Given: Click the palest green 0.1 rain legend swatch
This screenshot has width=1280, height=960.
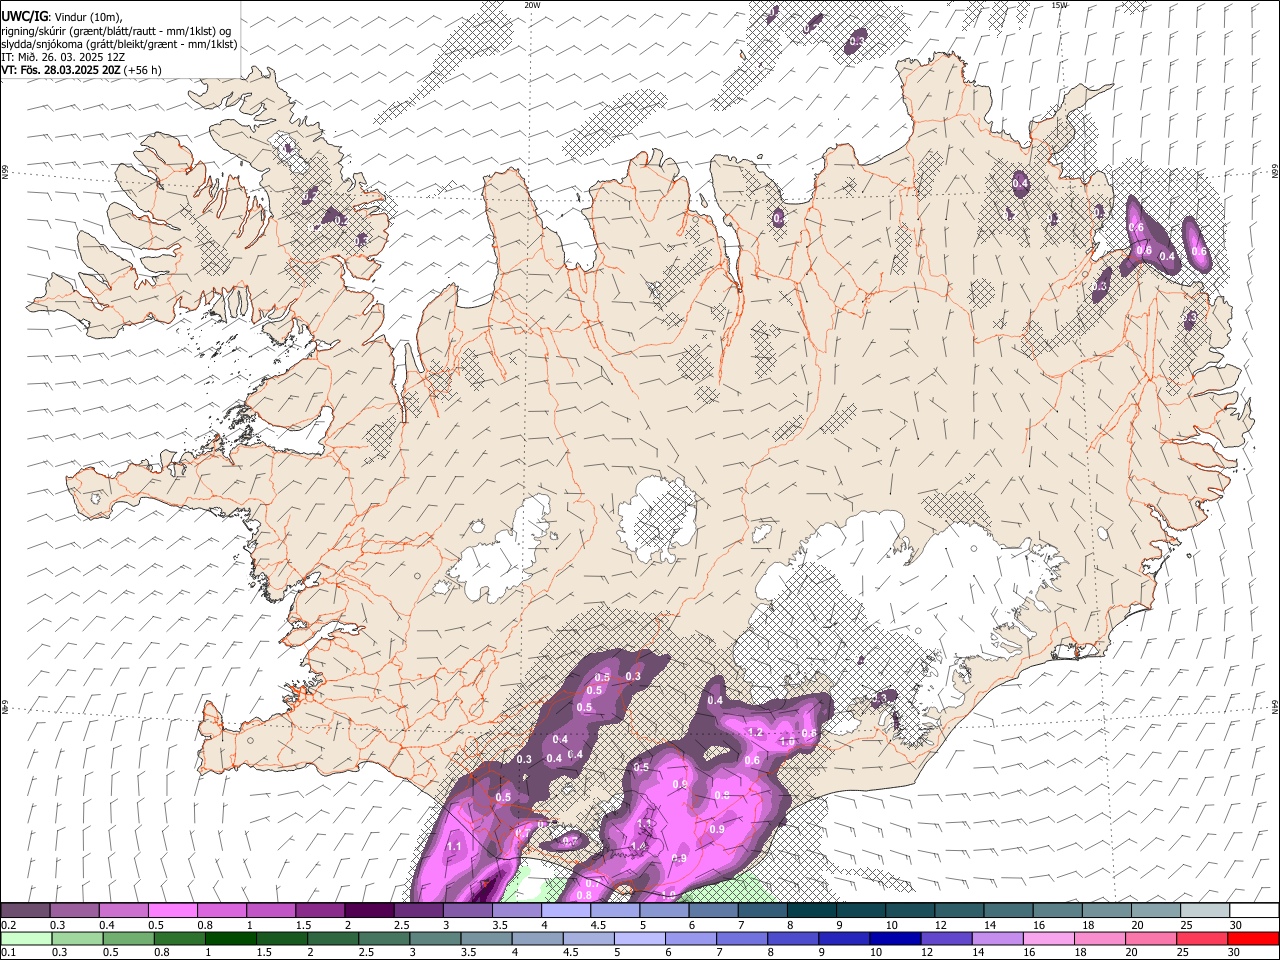Looking at the screenshot, I should click(26, 938).
